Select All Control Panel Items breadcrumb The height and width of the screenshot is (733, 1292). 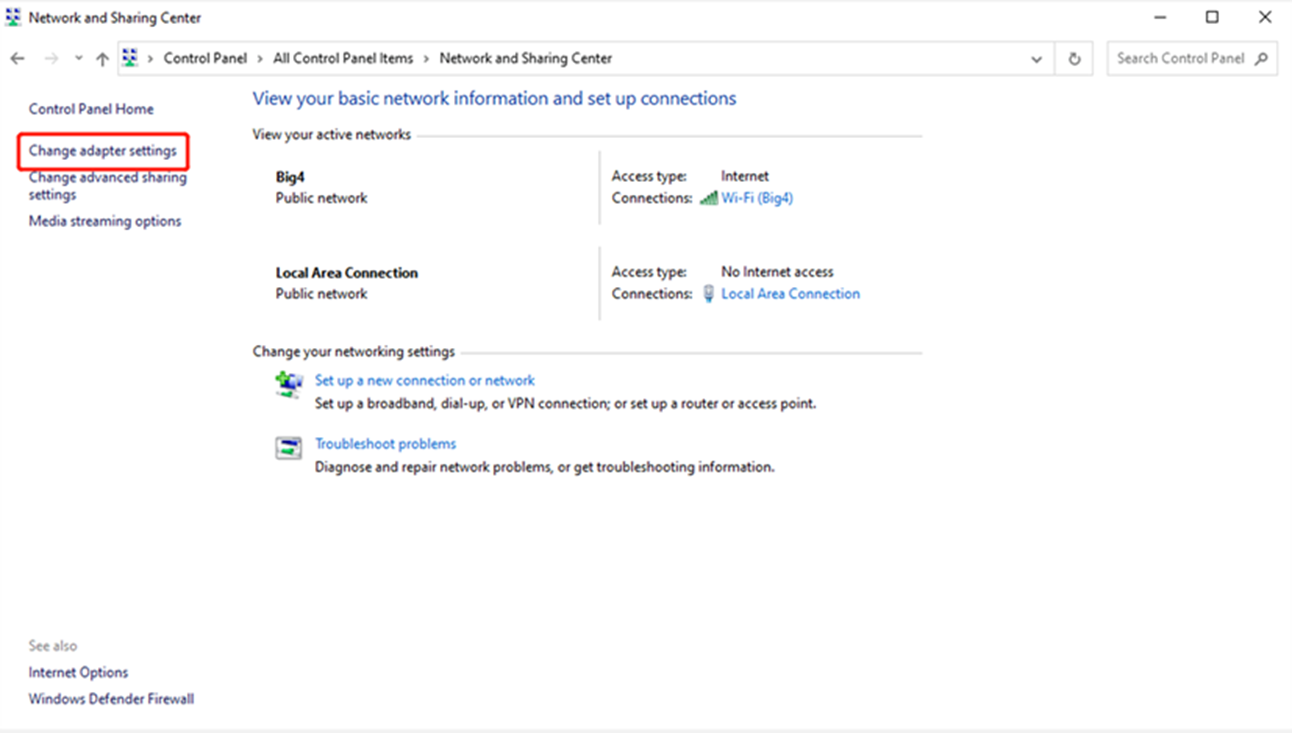pyautogui.click(x=343, y=59)
